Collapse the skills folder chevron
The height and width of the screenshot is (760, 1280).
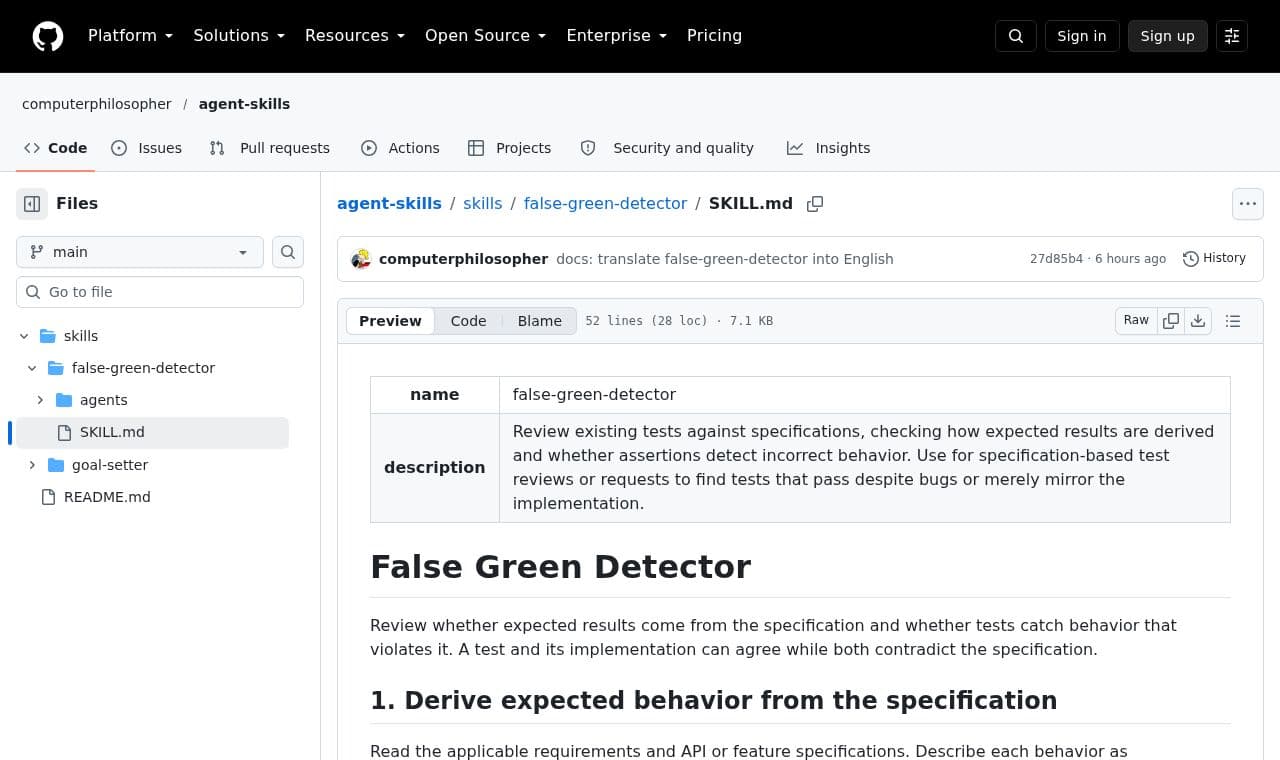[24, 336]
